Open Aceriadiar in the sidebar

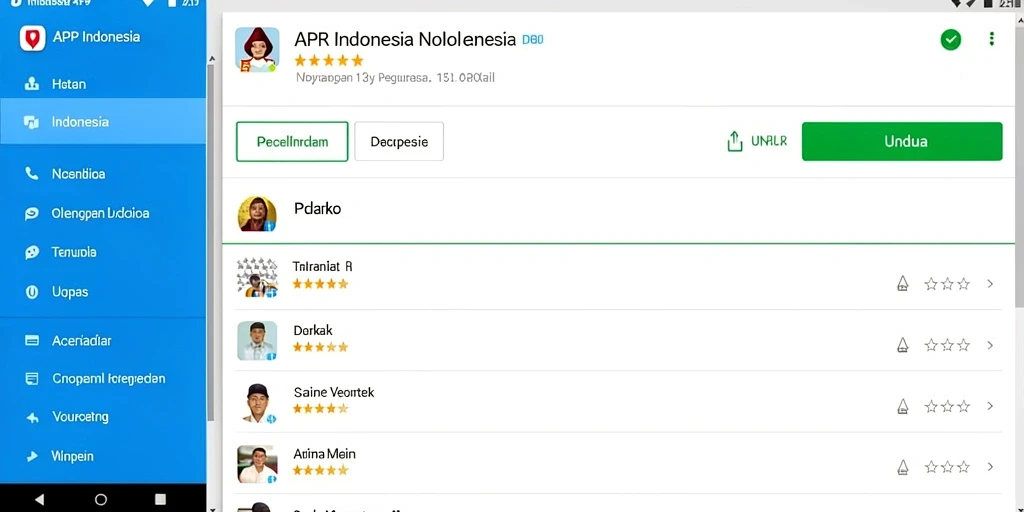103,340
